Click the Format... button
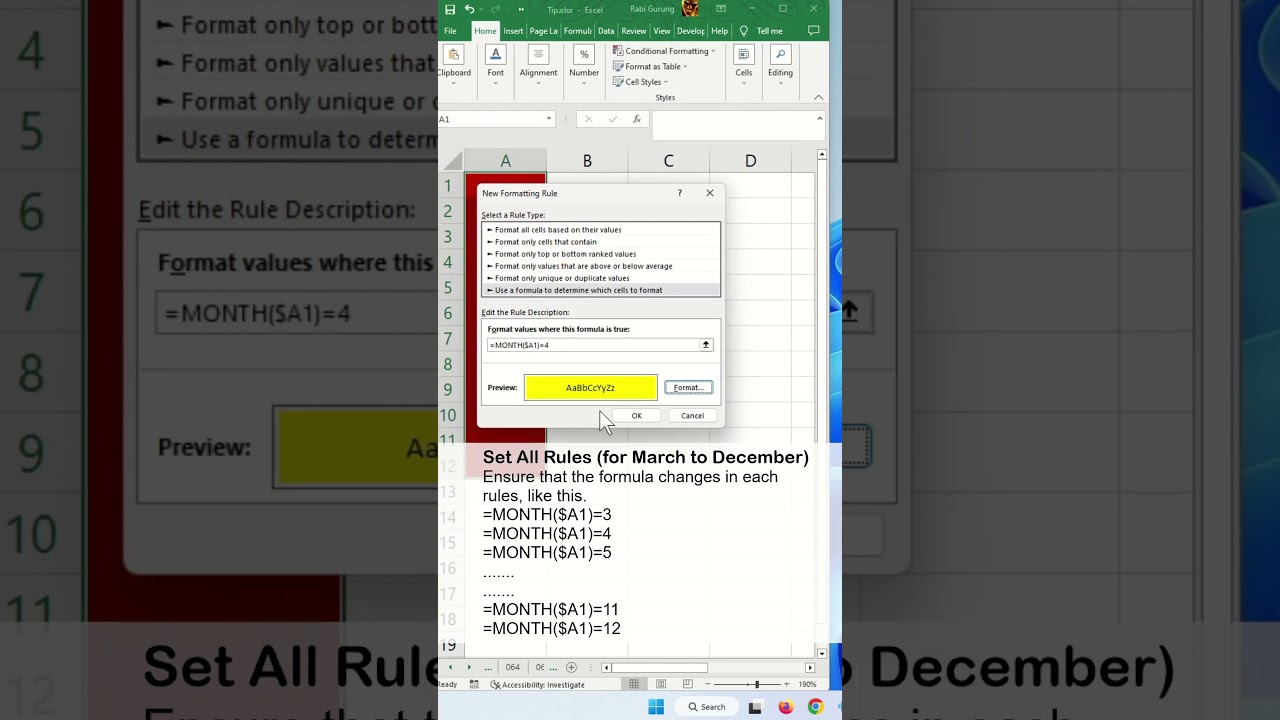 click(689, 387)
